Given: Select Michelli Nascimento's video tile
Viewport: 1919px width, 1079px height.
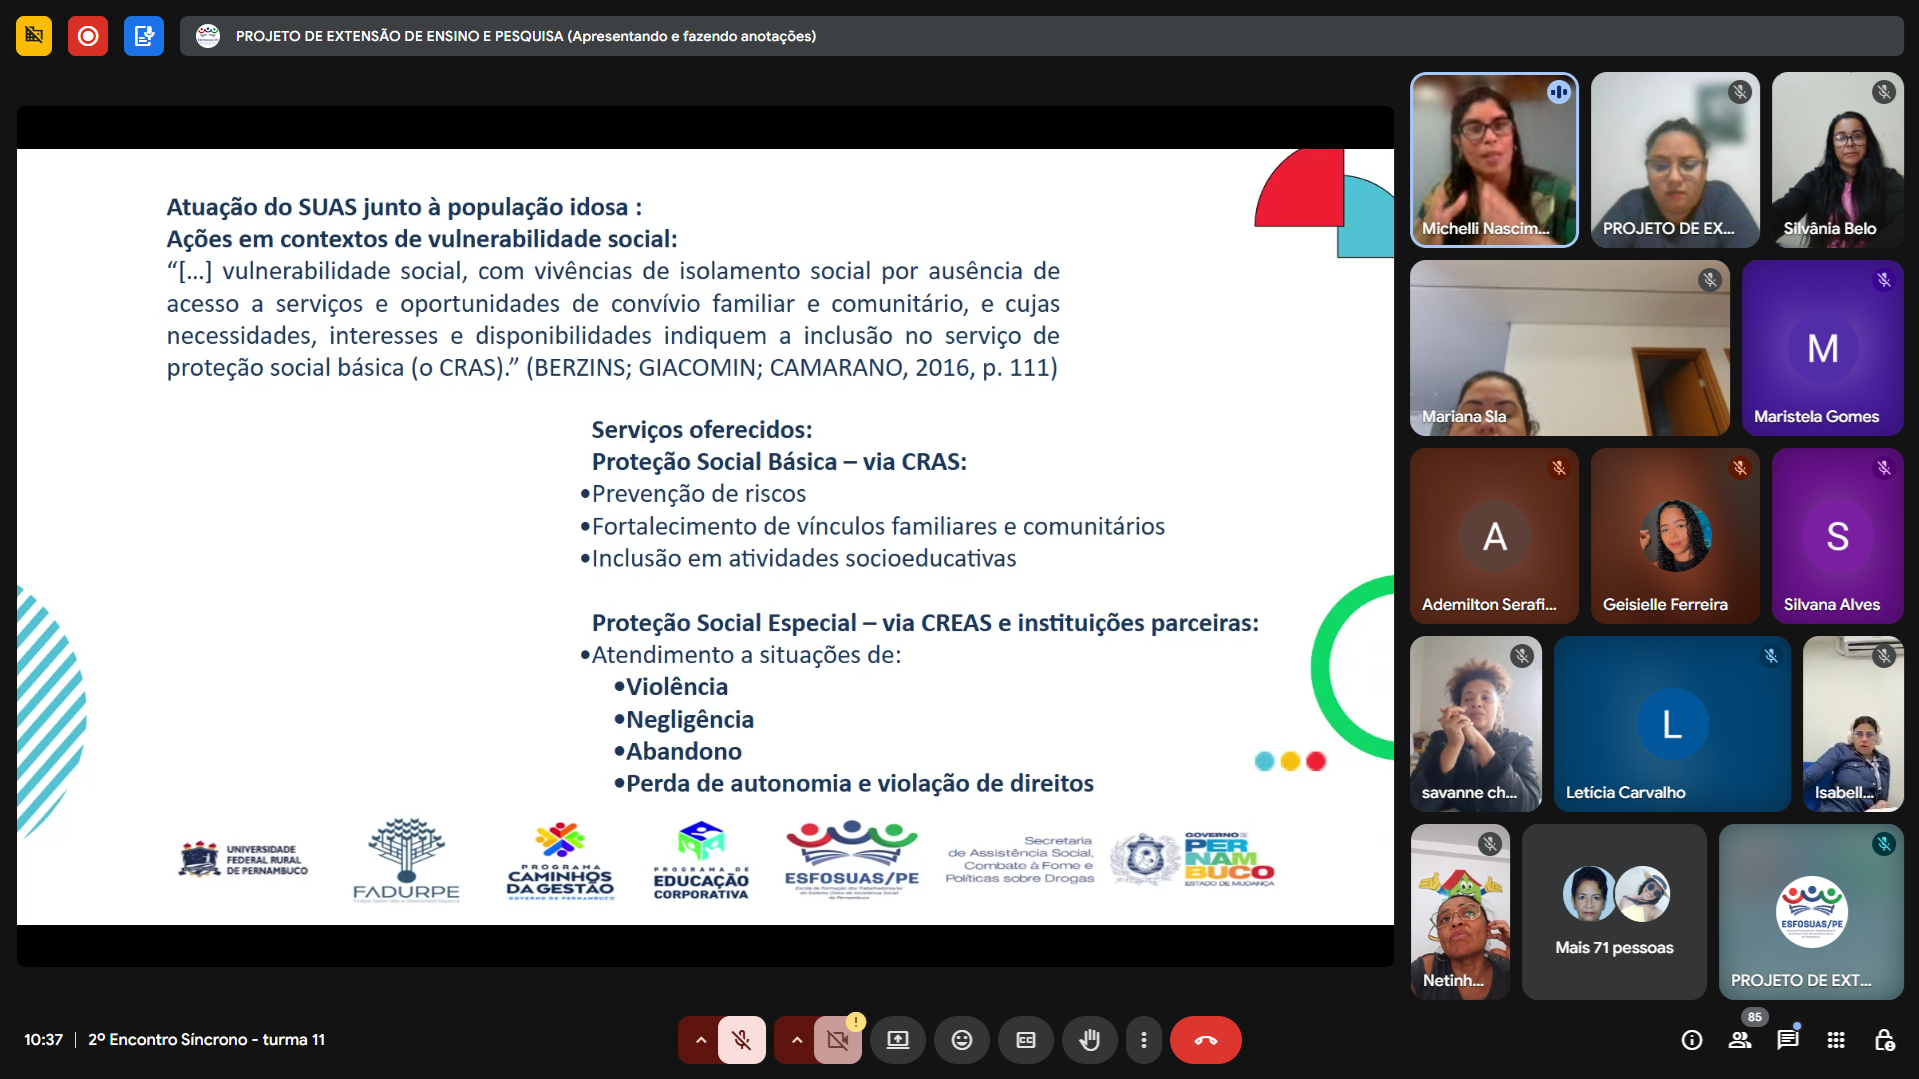Looking at the screenshot, I should click(x=1494, y=160).
